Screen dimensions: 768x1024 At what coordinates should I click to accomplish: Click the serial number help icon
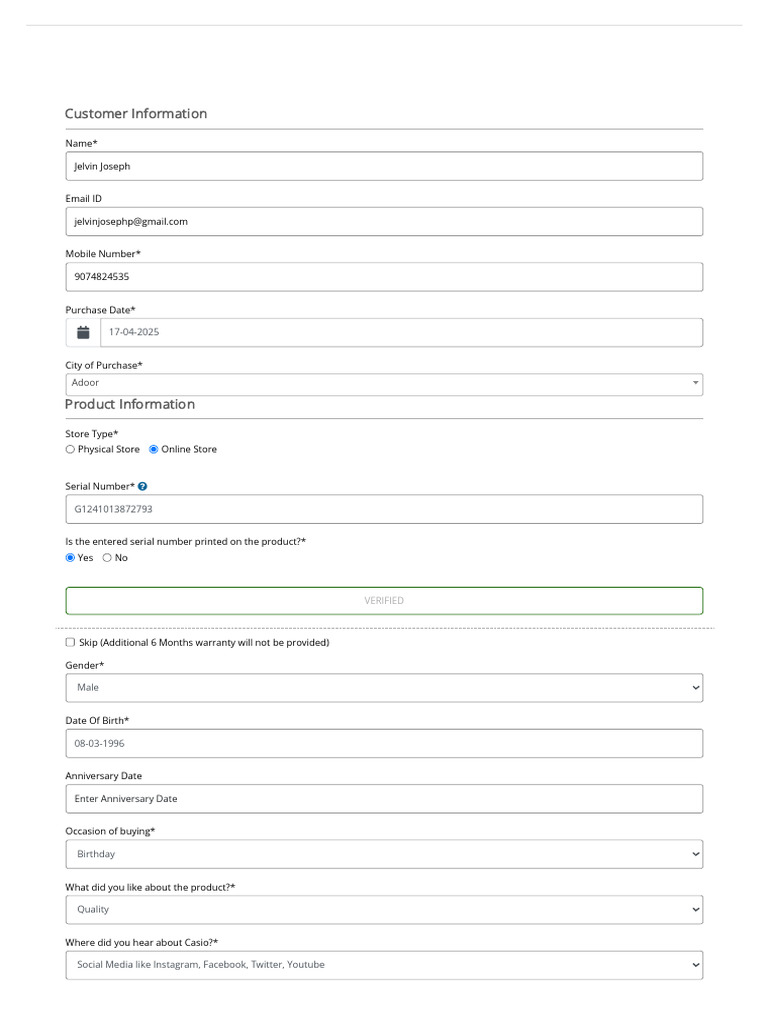(143, 486)
